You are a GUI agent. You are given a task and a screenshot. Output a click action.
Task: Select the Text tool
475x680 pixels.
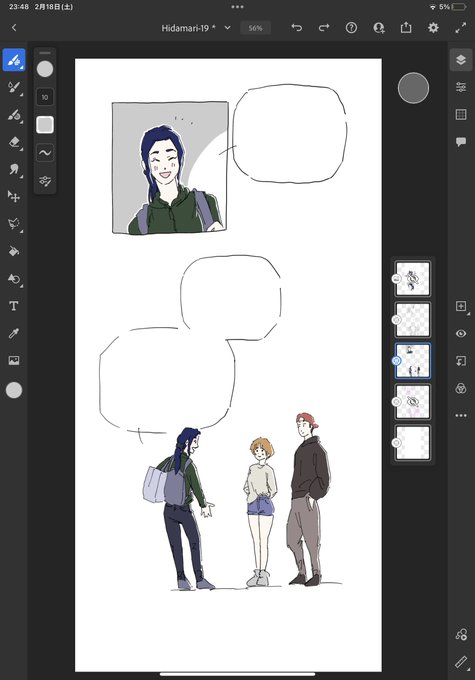click(14, 306)
